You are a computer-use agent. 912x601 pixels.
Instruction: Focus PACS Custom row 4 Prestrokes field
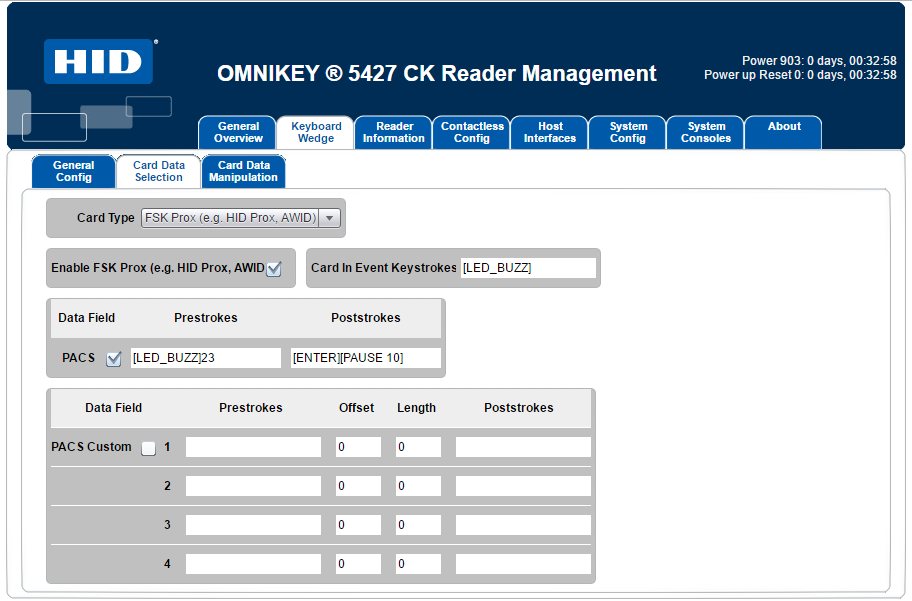(x=254, y=564)
